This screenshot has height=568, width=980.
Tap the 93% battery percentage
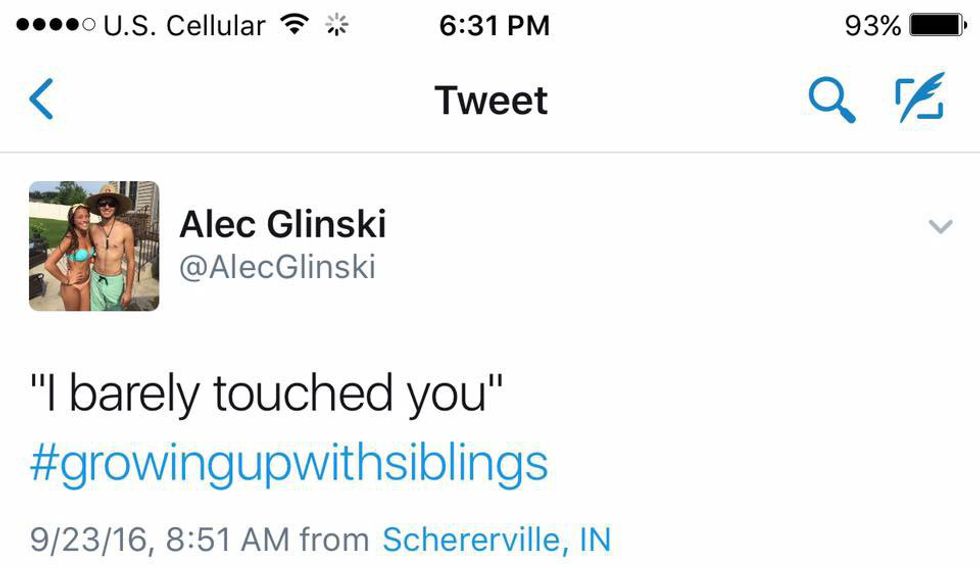tap(872, 25)
